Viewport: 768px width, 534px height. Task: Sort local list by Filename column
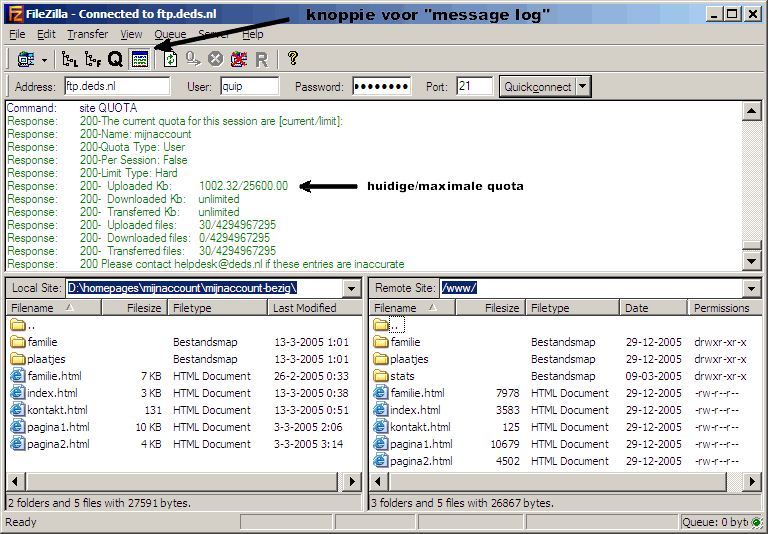point(54,308)
